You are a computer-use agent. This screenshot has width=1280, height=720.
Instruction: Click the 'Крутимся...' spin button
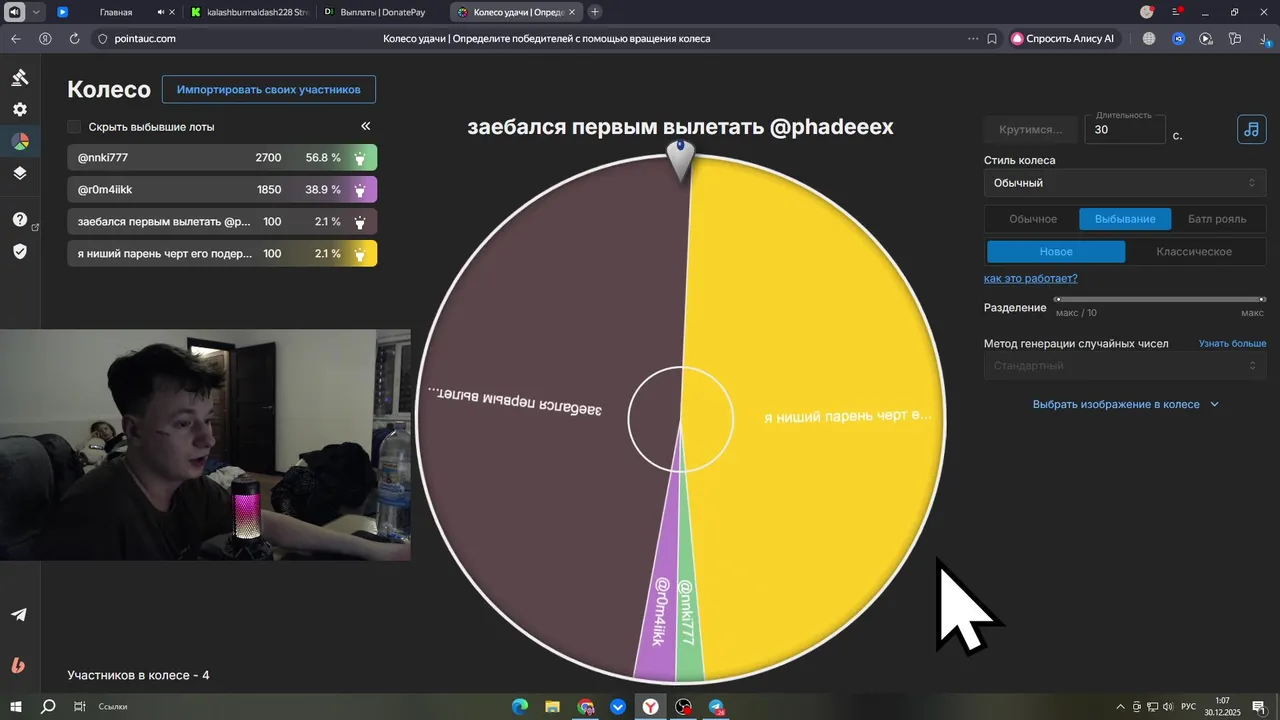point(1031,129)
